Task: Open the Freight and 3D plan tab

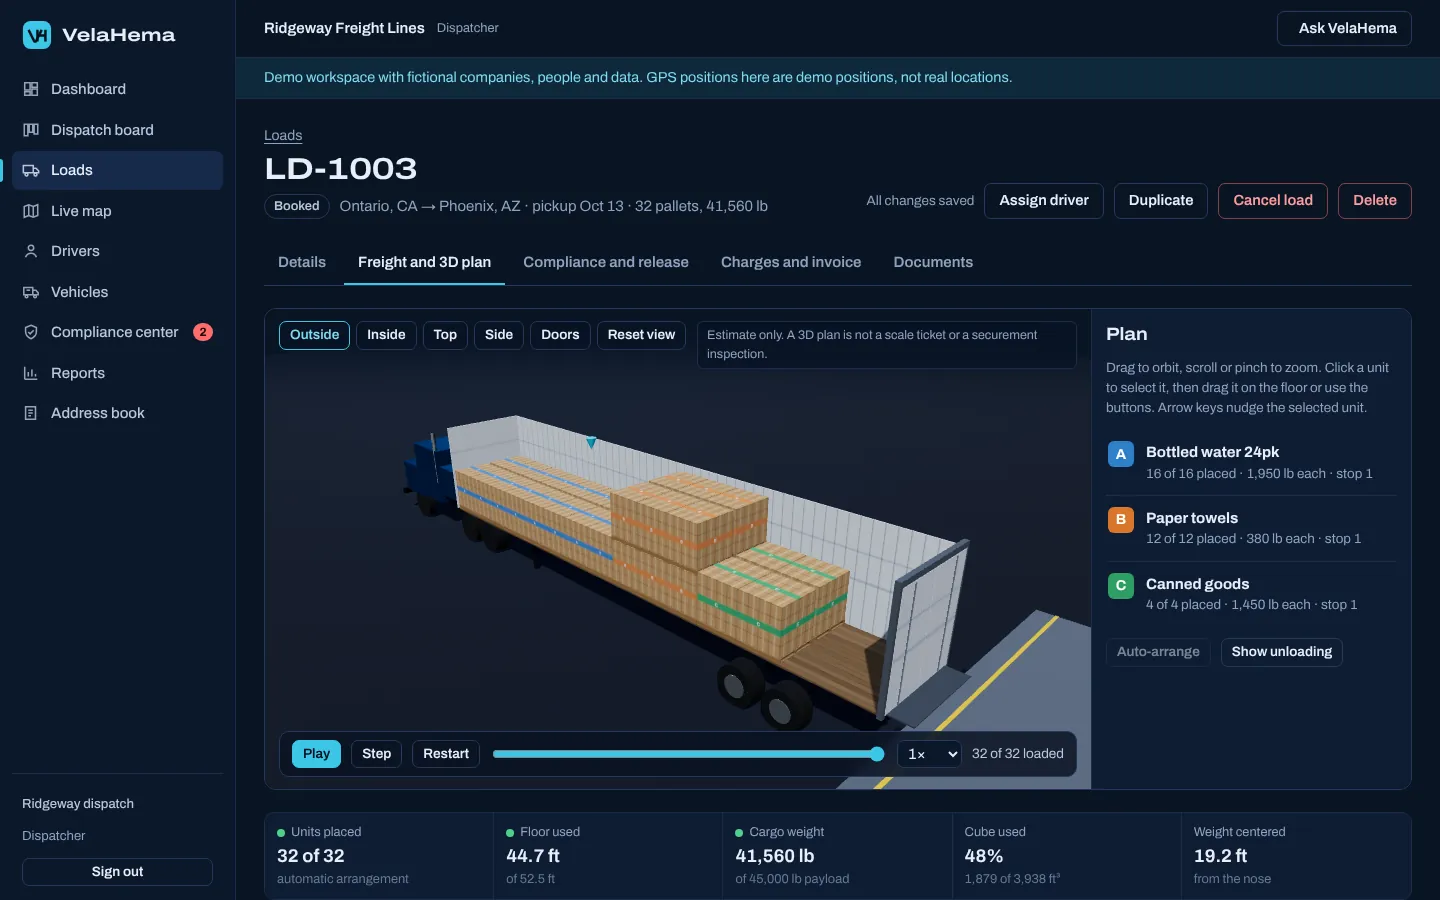Action: [424, 262]
